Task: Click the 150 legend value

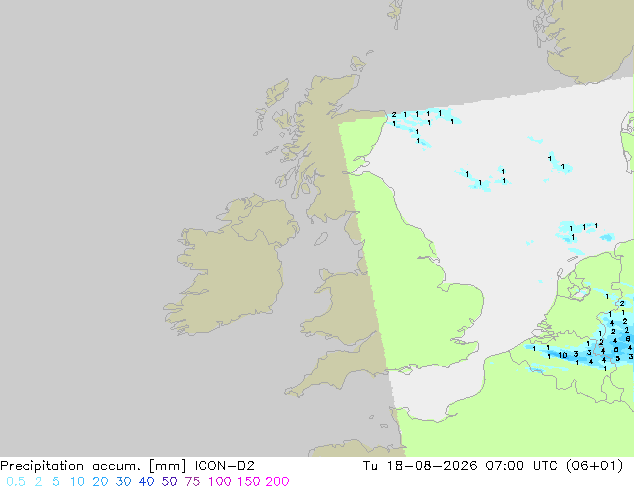Action: click(248, 482)
